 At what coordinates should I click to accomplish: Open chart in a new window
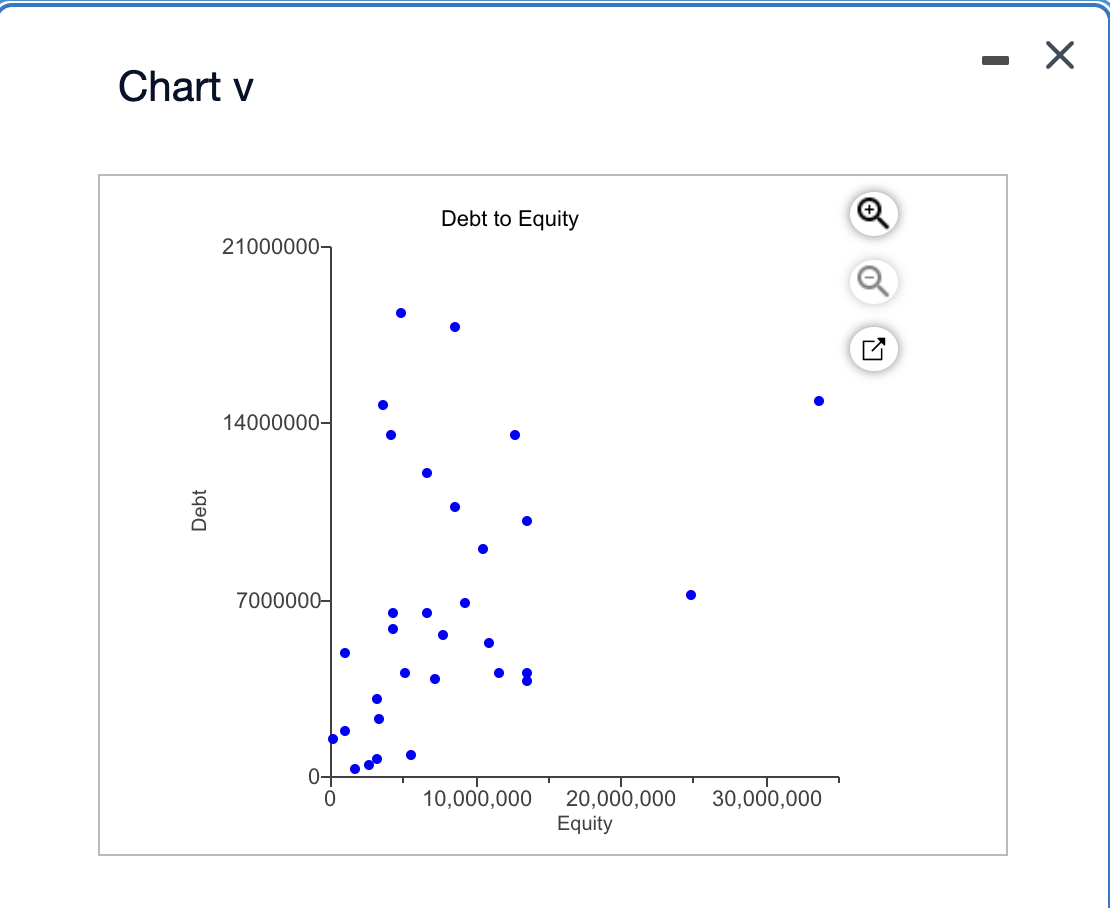[x=872, y=349]
